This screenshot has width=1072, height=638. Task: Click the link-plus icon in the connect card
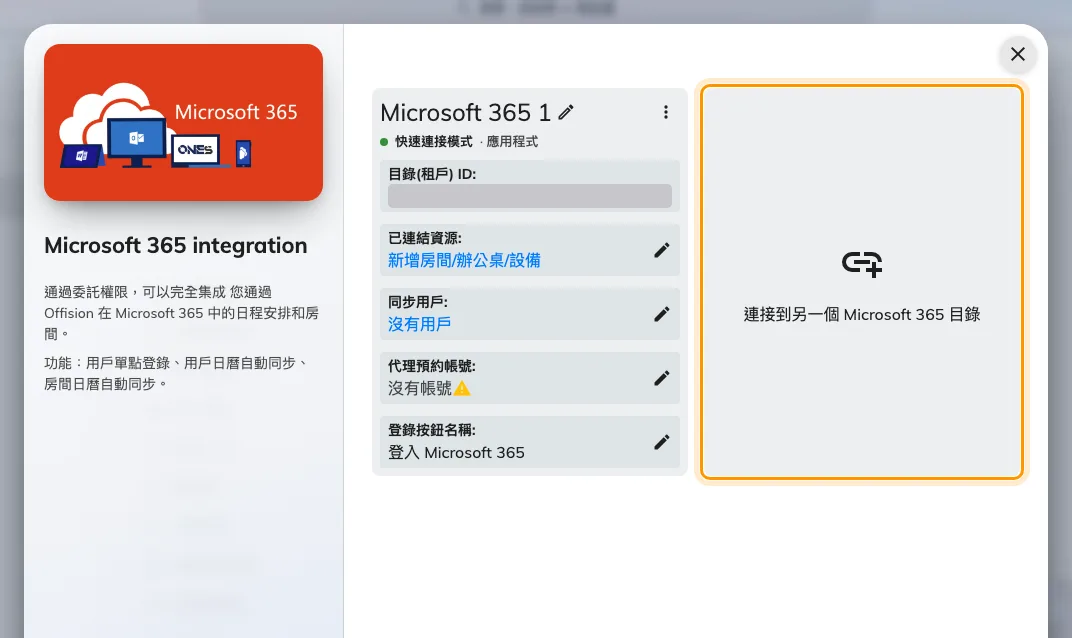coord(861,263)
